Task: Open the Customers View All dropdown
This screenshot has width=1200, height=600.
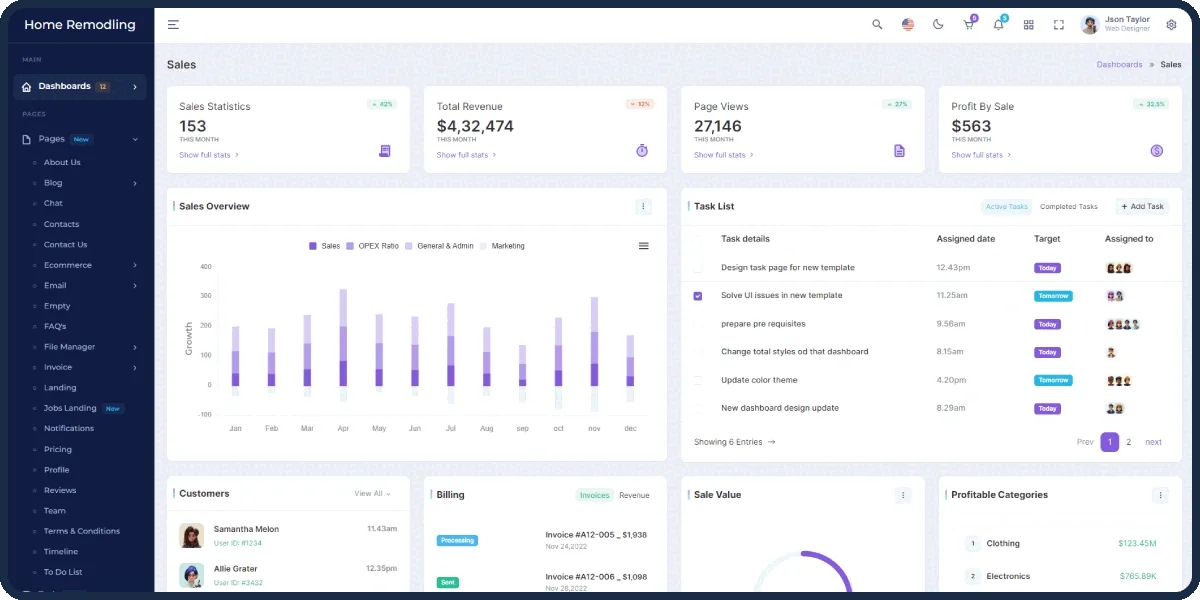Action: pyautogui.click(x=372, y=494)
